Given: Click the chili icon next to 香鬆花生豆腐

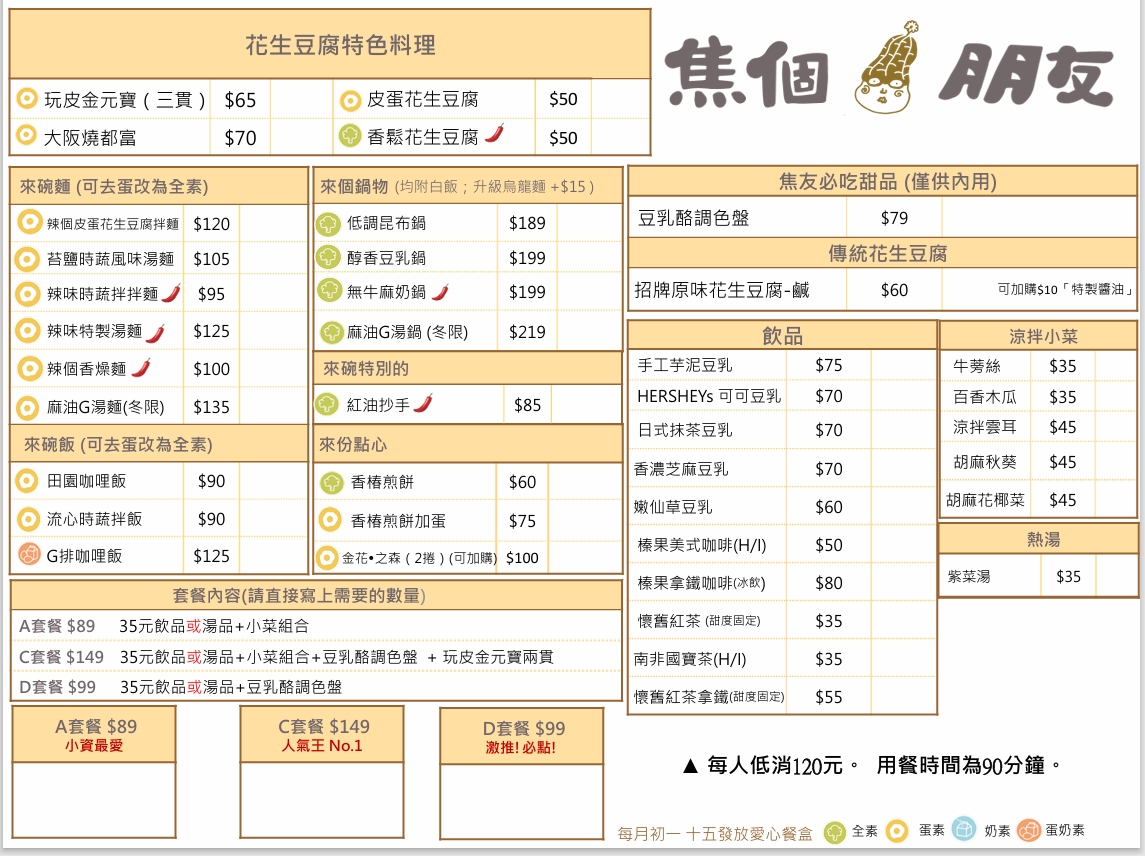Looking at the screenshot, I should tap(494, 134).
